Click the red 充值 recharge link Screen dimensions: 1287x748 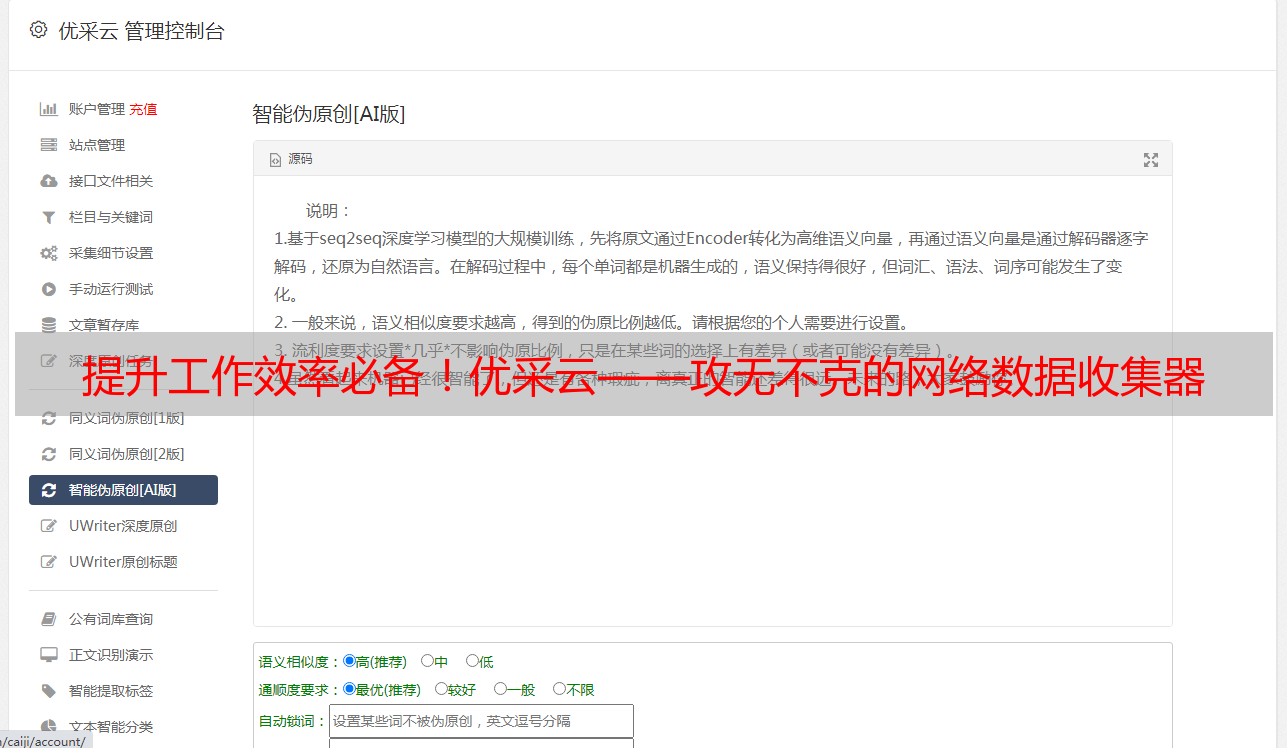click(x=143, y=109)
